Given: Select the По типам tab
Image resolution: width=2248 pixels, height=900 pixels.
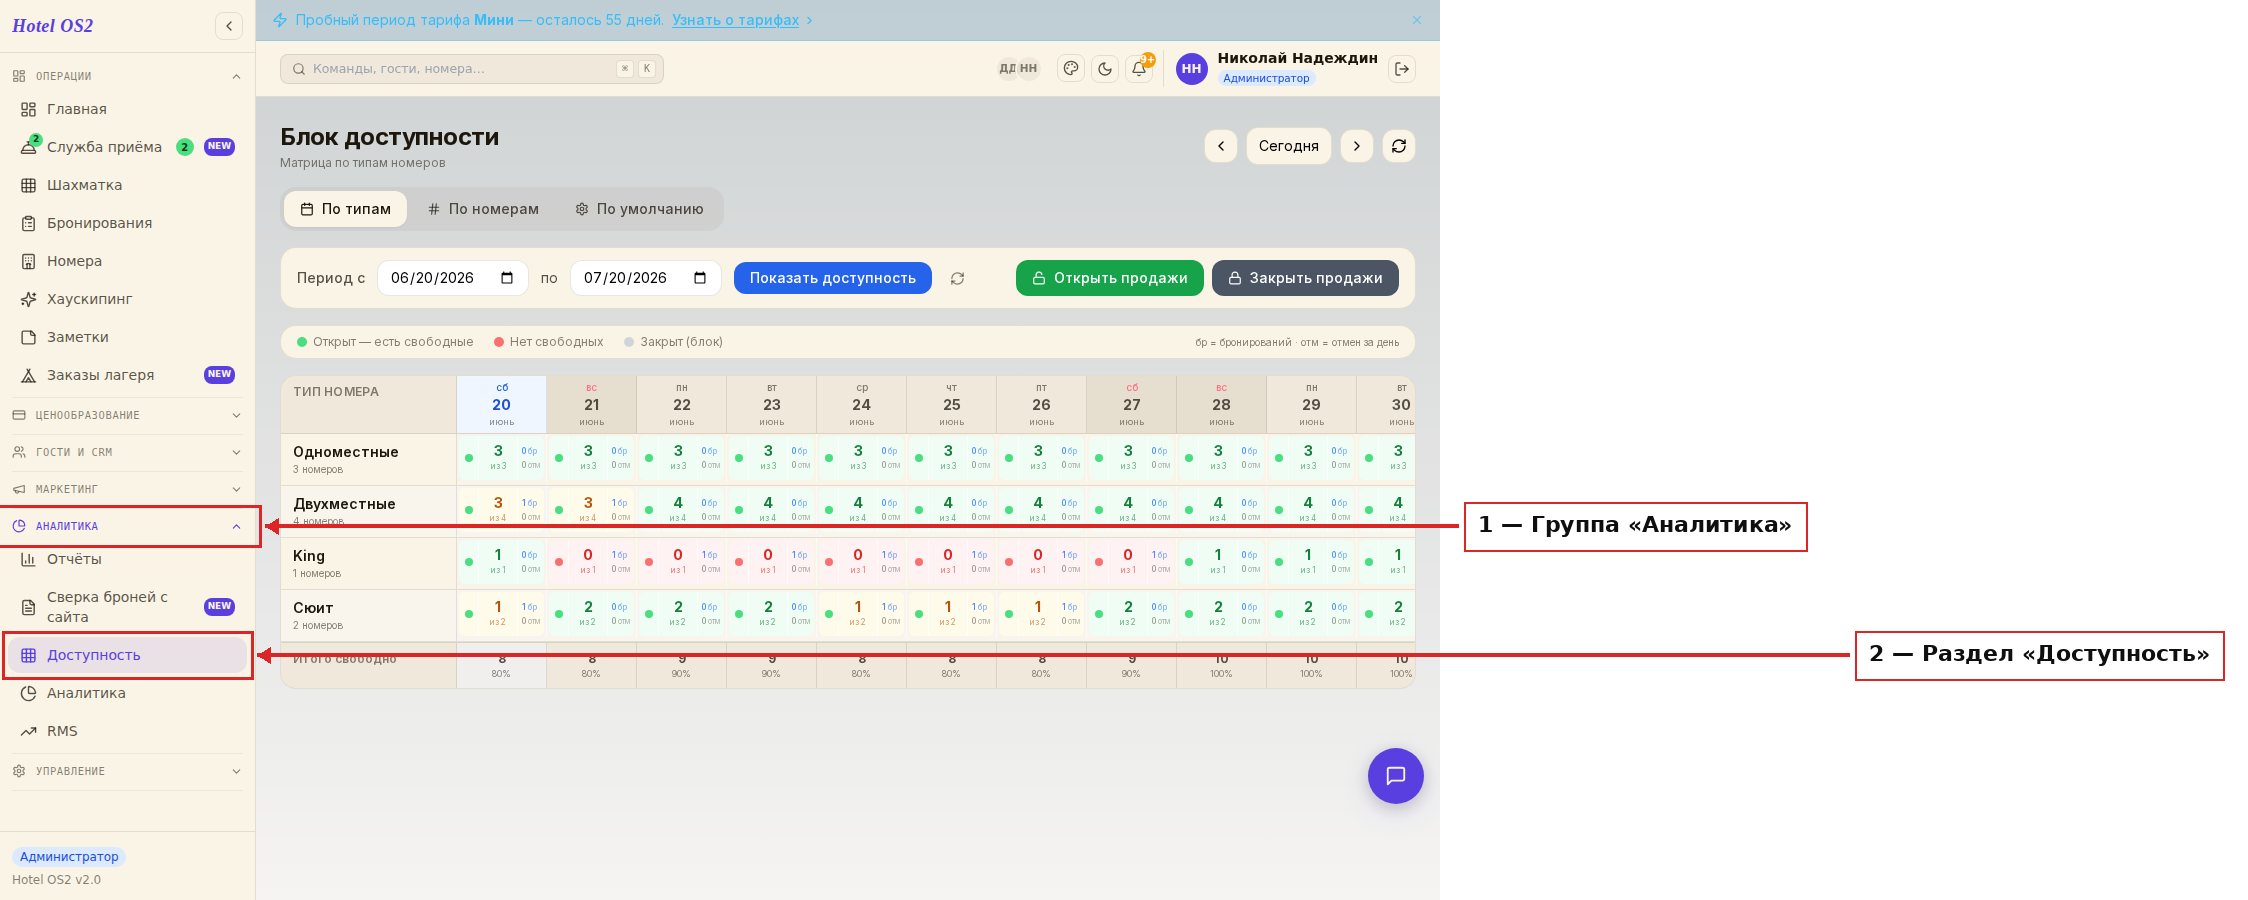Looking at the screenshot, I should [x=345, y=209].
